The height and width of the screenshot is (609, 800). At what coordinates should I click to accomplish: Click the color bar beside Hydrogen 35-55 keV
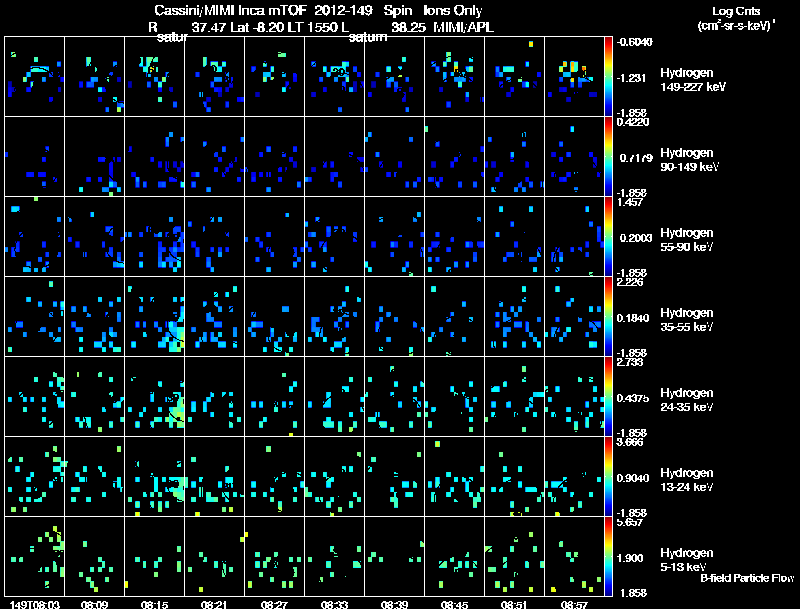tap(608, 316)
